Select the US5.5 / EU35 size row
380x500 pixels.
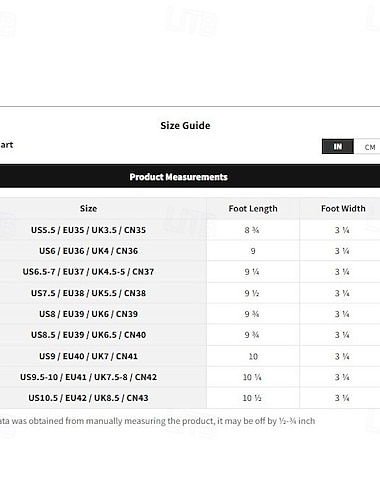[190, 230]
